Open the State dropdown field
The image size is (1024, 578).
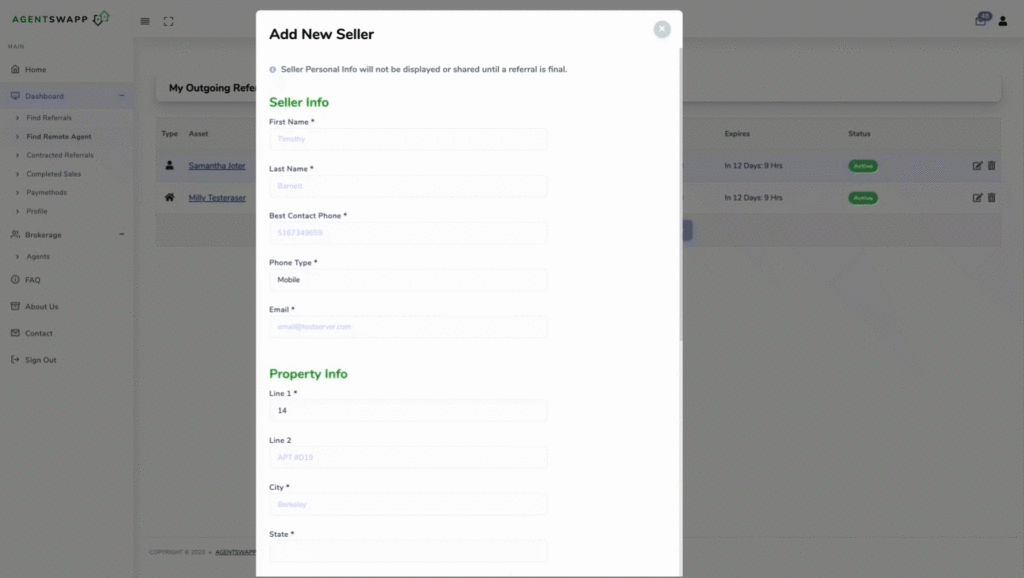pyautogui.click(x=408, y=551)
